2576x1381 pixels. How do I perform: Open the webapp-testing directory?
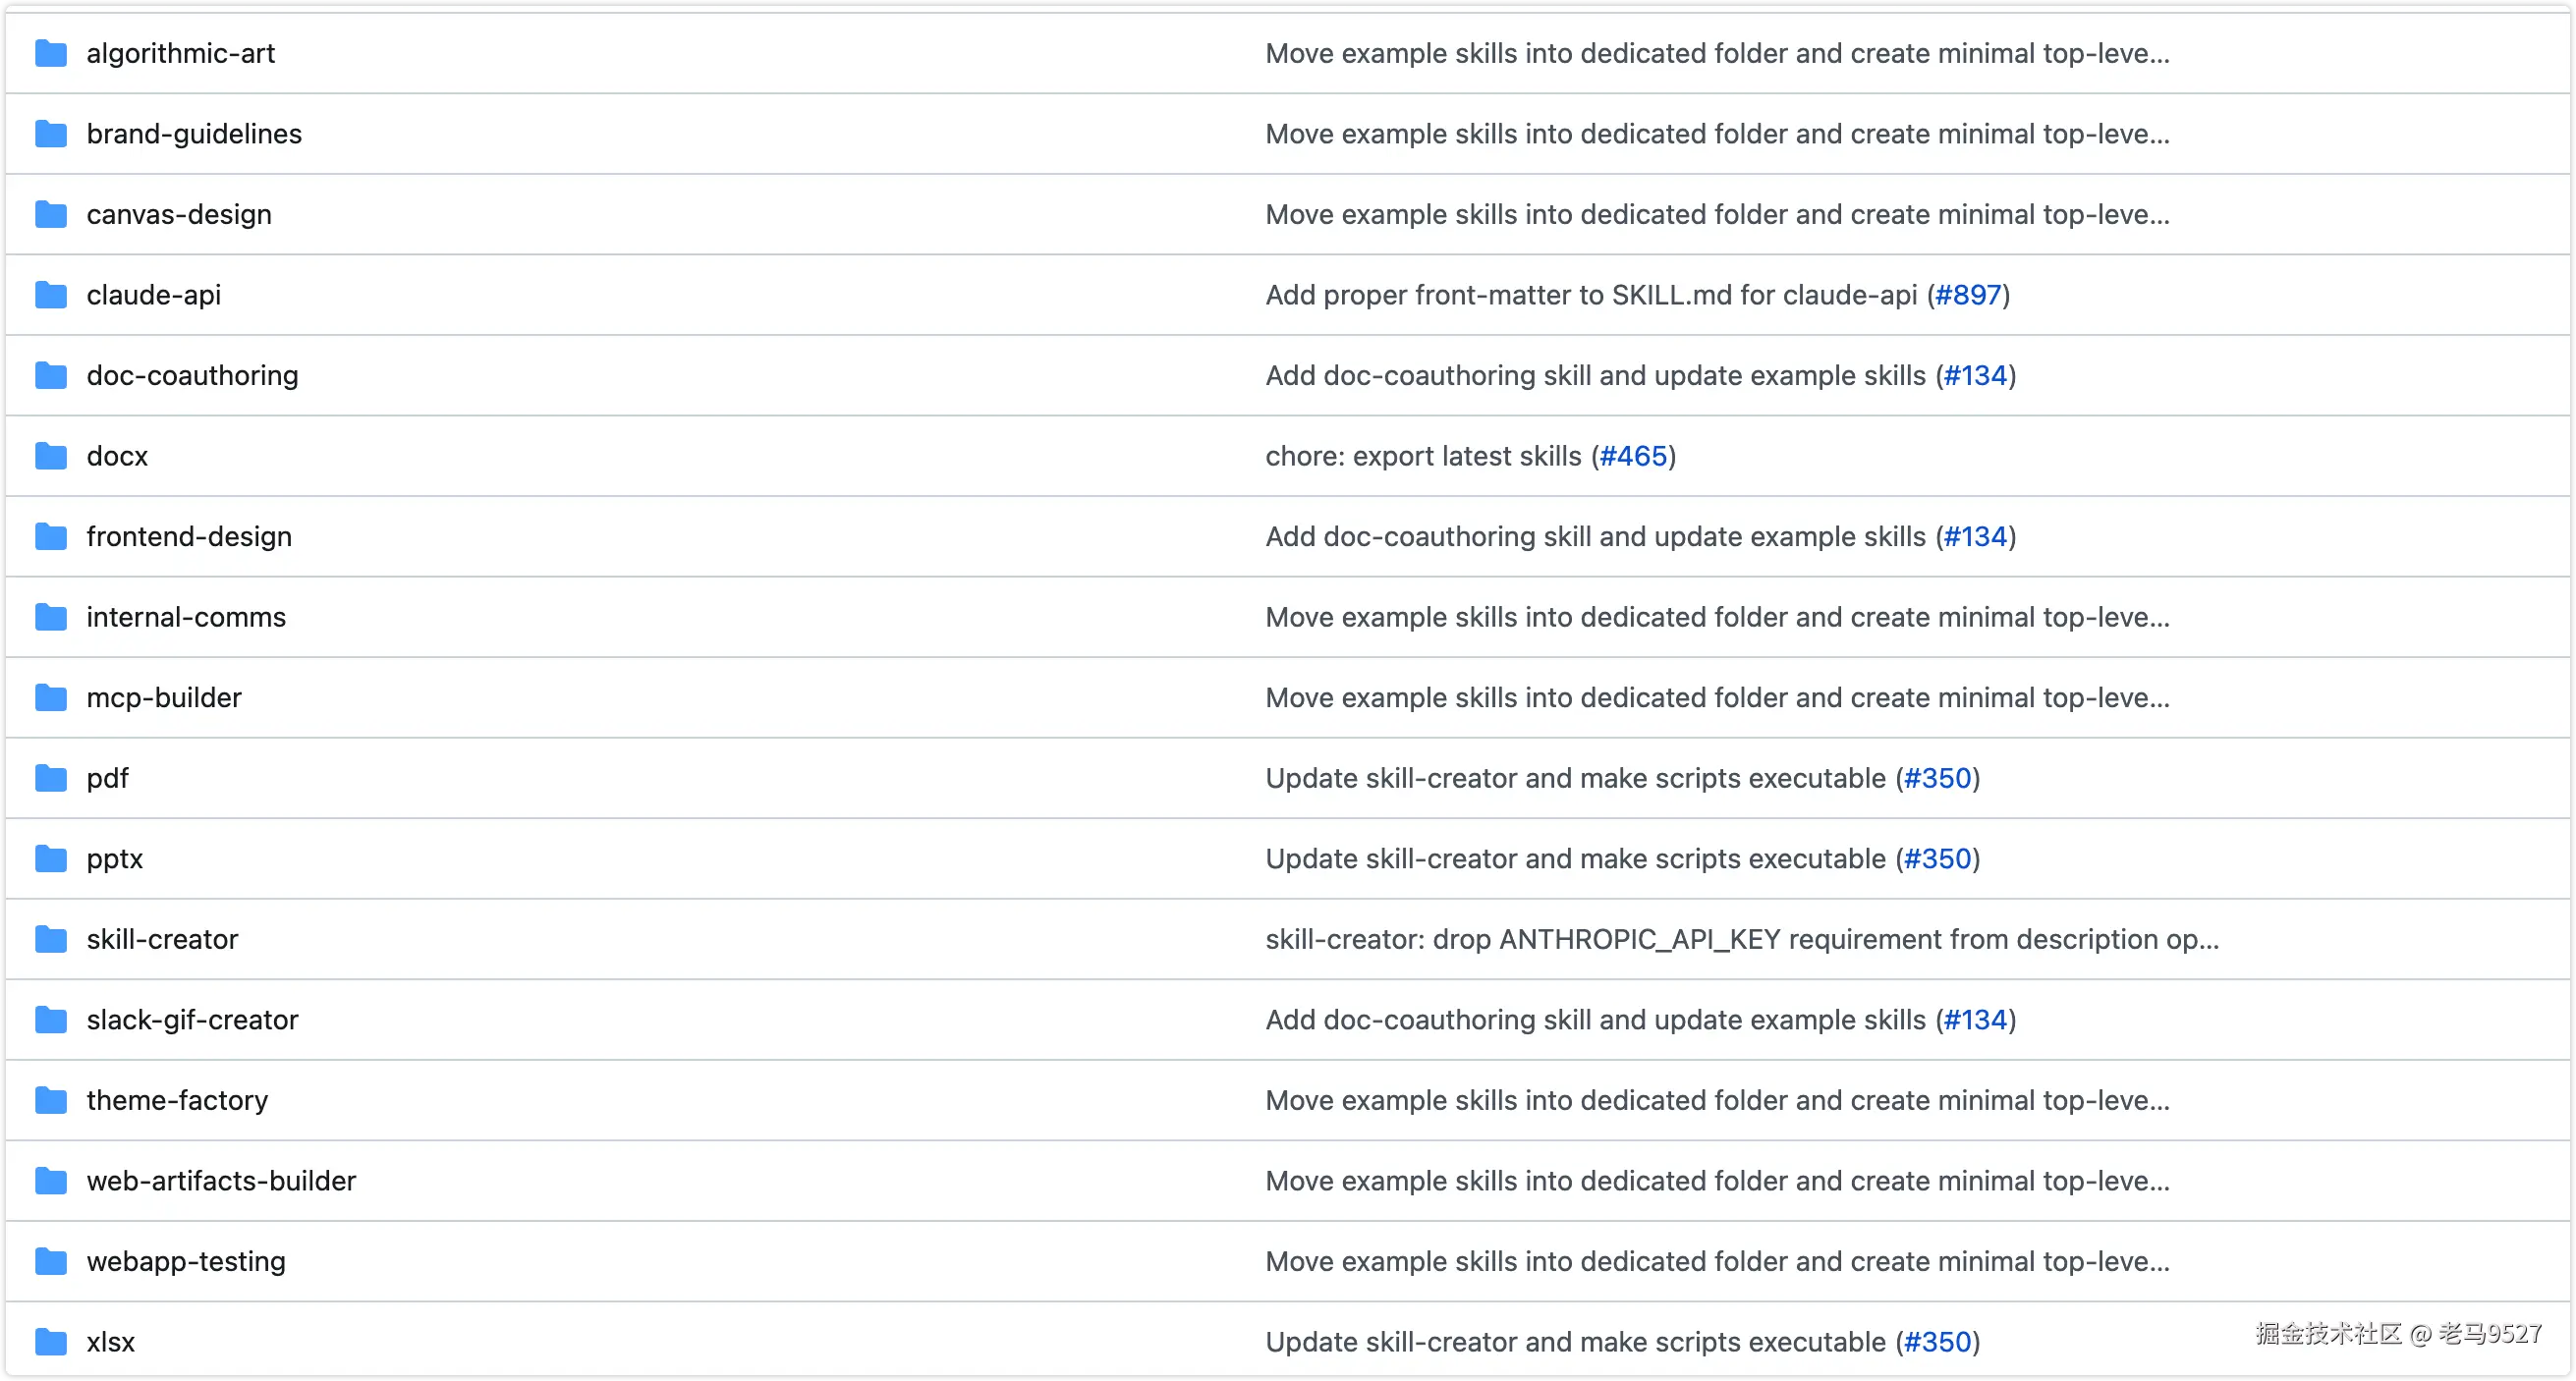pyautogui.click(x=186, y=1261)
